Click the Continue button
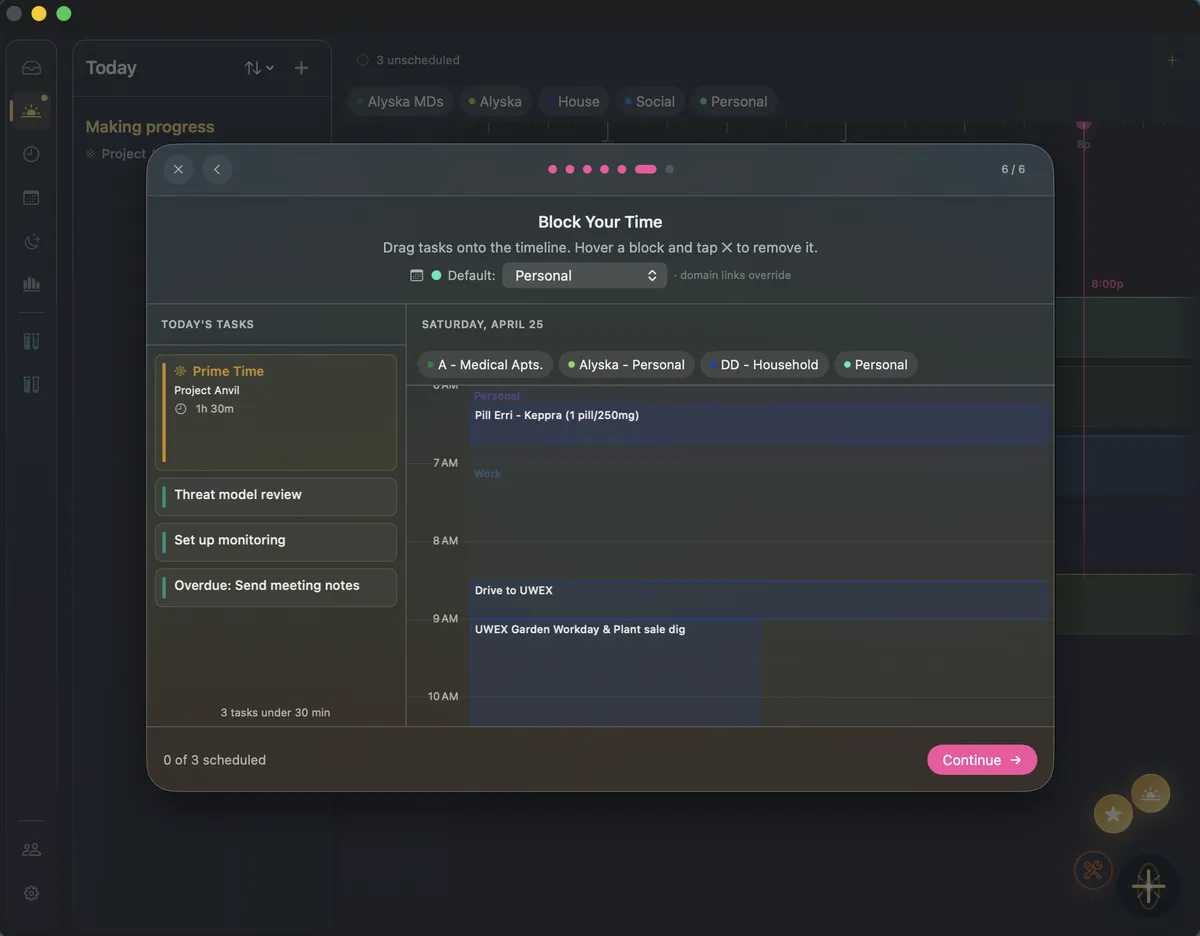 click(981, 760)
